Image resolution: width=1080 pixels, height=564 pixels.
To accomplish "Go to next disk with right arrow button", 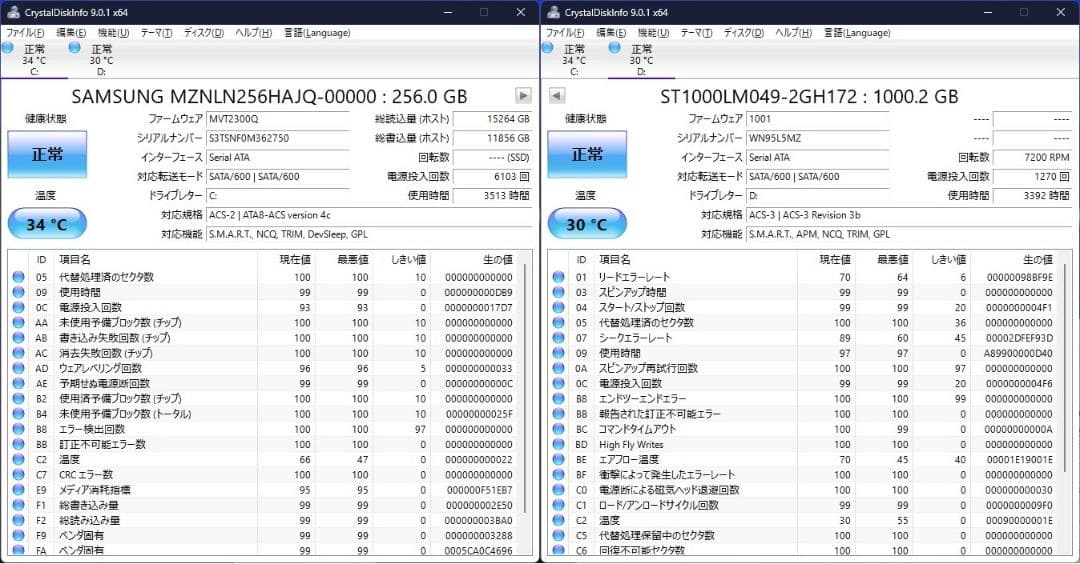I will pyautogui.click(x=523, y=96).
